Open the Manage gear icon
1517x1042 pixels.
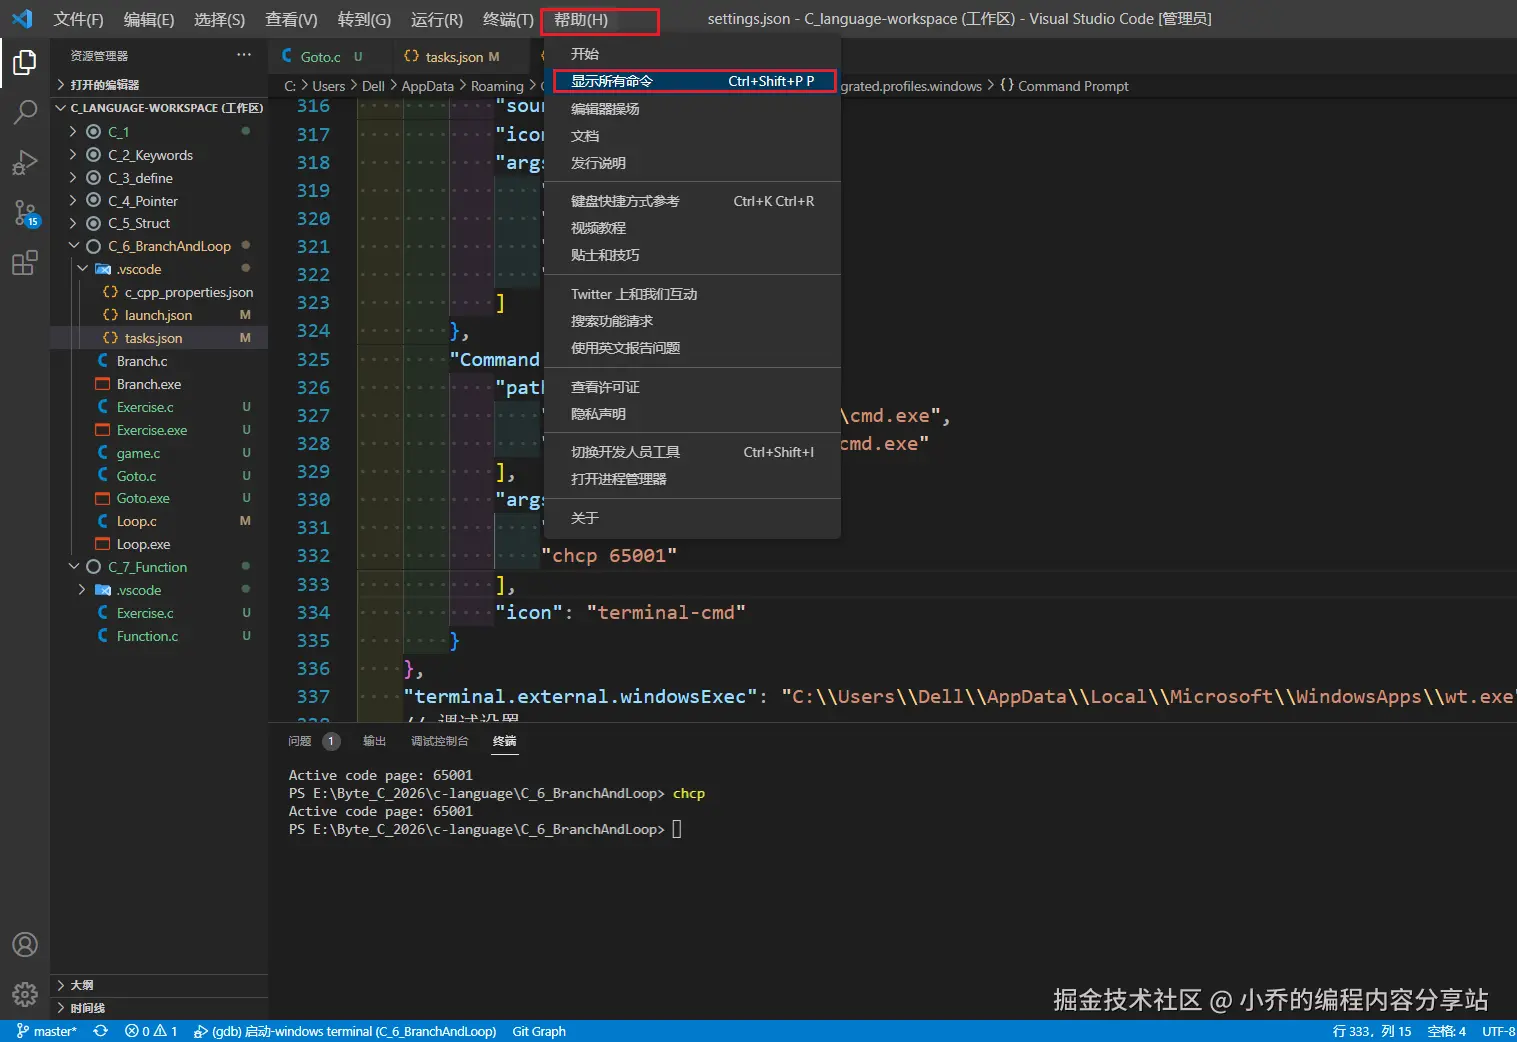click(x=25, y=994)
